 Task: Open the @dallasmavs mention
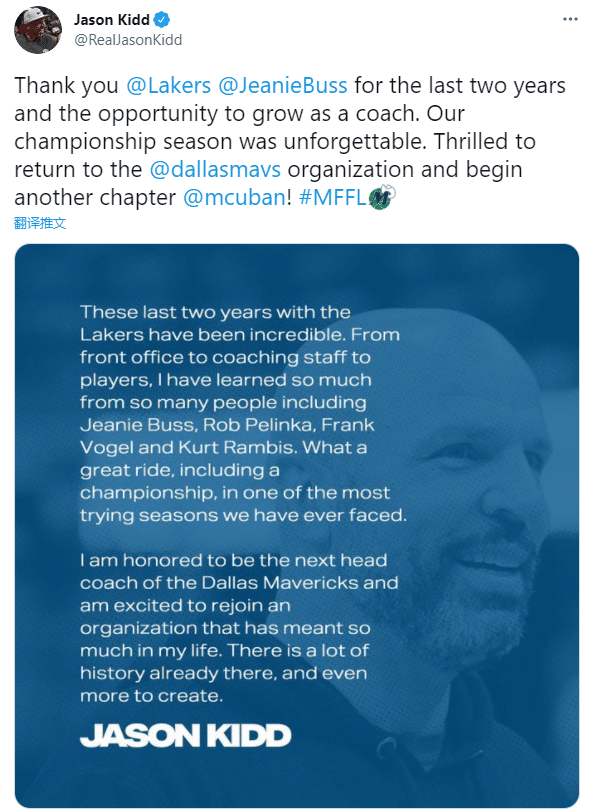point(215,169)
